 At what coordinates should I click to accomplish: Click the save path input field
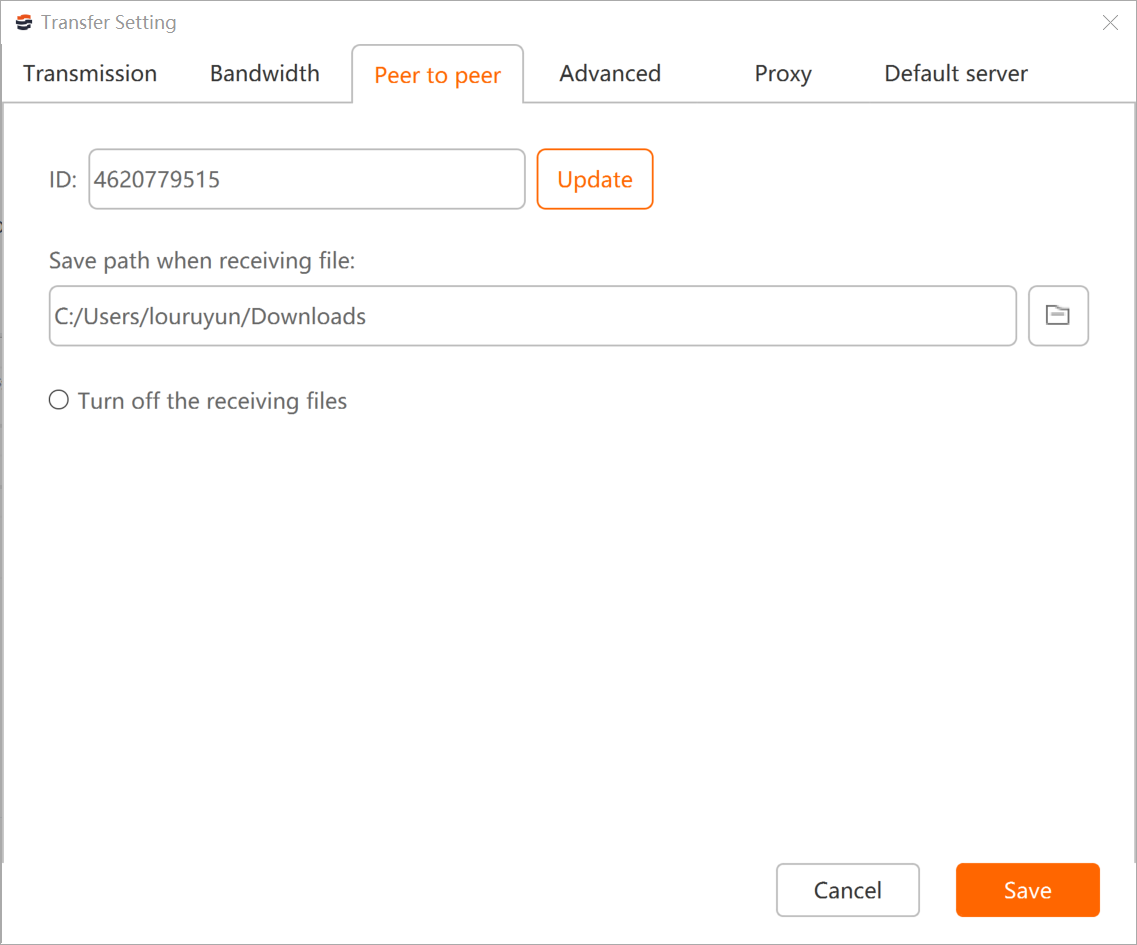pos(533,315)
